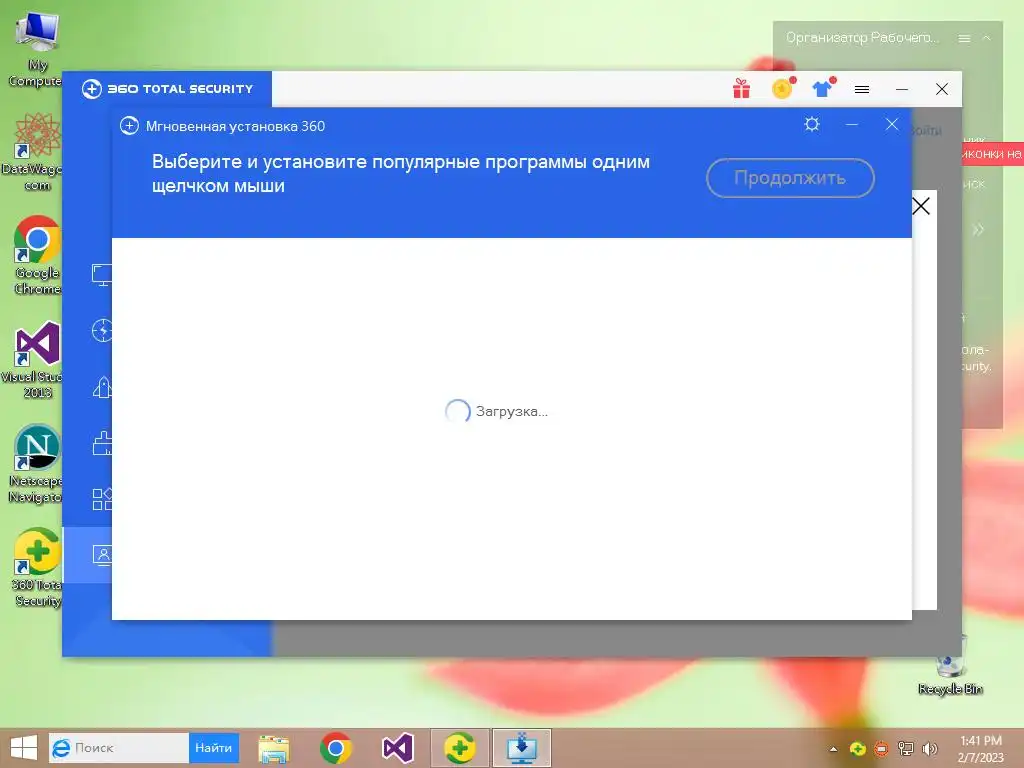Expand the double chevron in organizer panel

[978, 230]
